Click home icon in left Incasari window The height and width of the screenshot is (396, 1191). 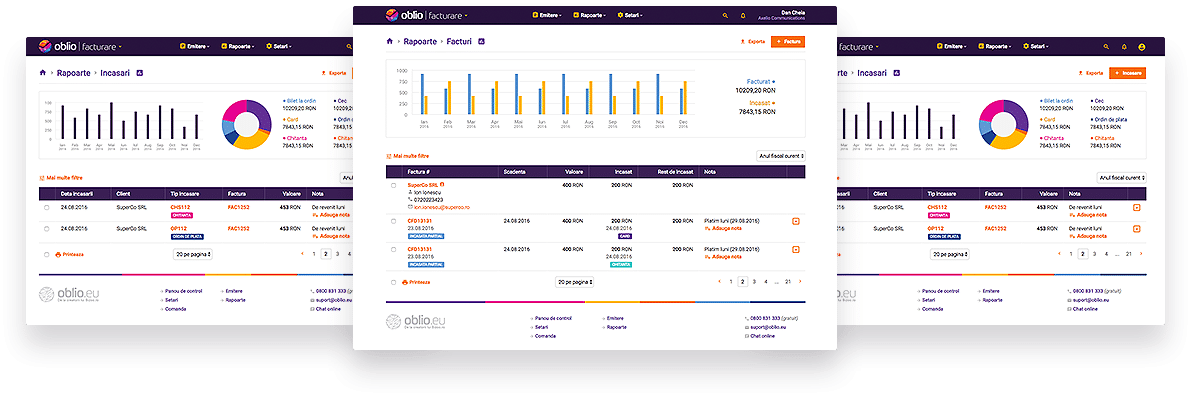pos(43,73)
